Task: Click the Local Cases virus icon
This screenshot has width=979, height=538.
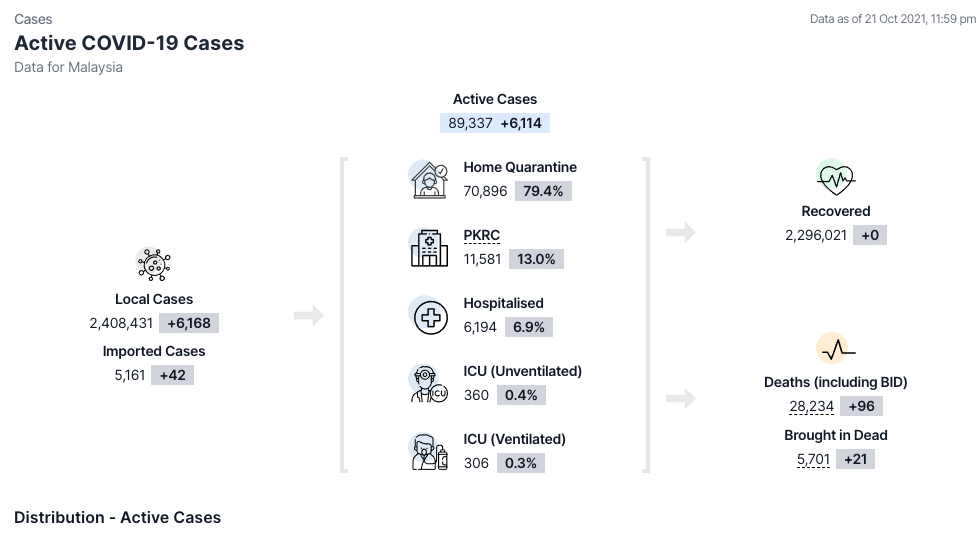Action: click(153, 264)
